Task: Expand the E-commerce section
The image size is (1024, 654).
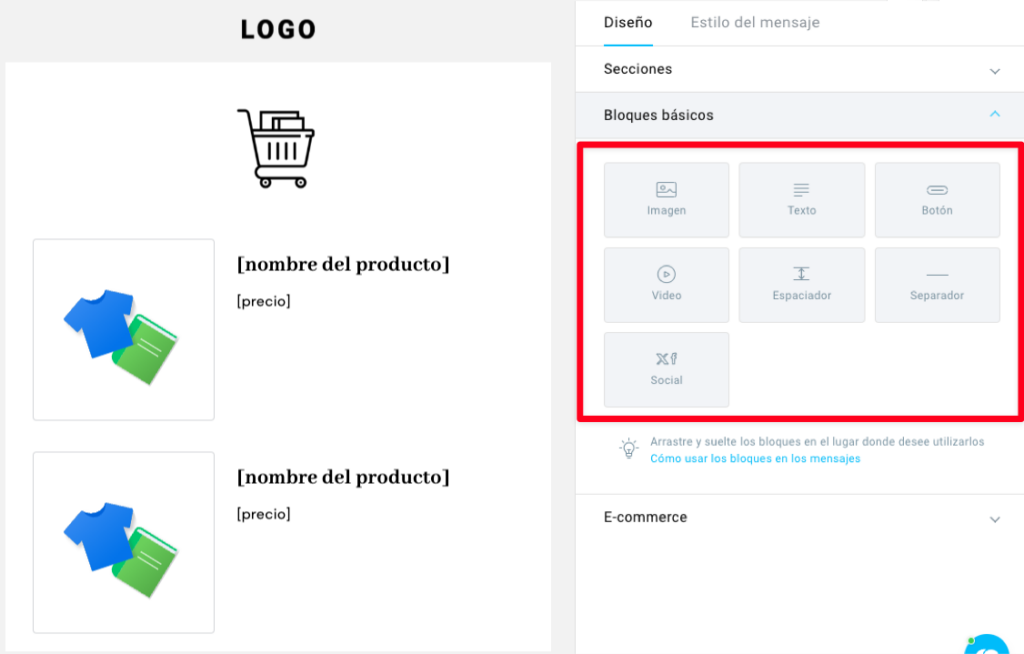Action: 800,517
